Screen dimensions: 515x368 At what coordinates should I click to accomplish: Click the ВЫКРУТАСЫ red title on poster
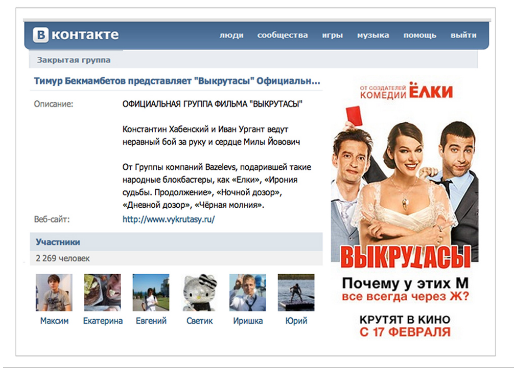click(x=405, y=257)
